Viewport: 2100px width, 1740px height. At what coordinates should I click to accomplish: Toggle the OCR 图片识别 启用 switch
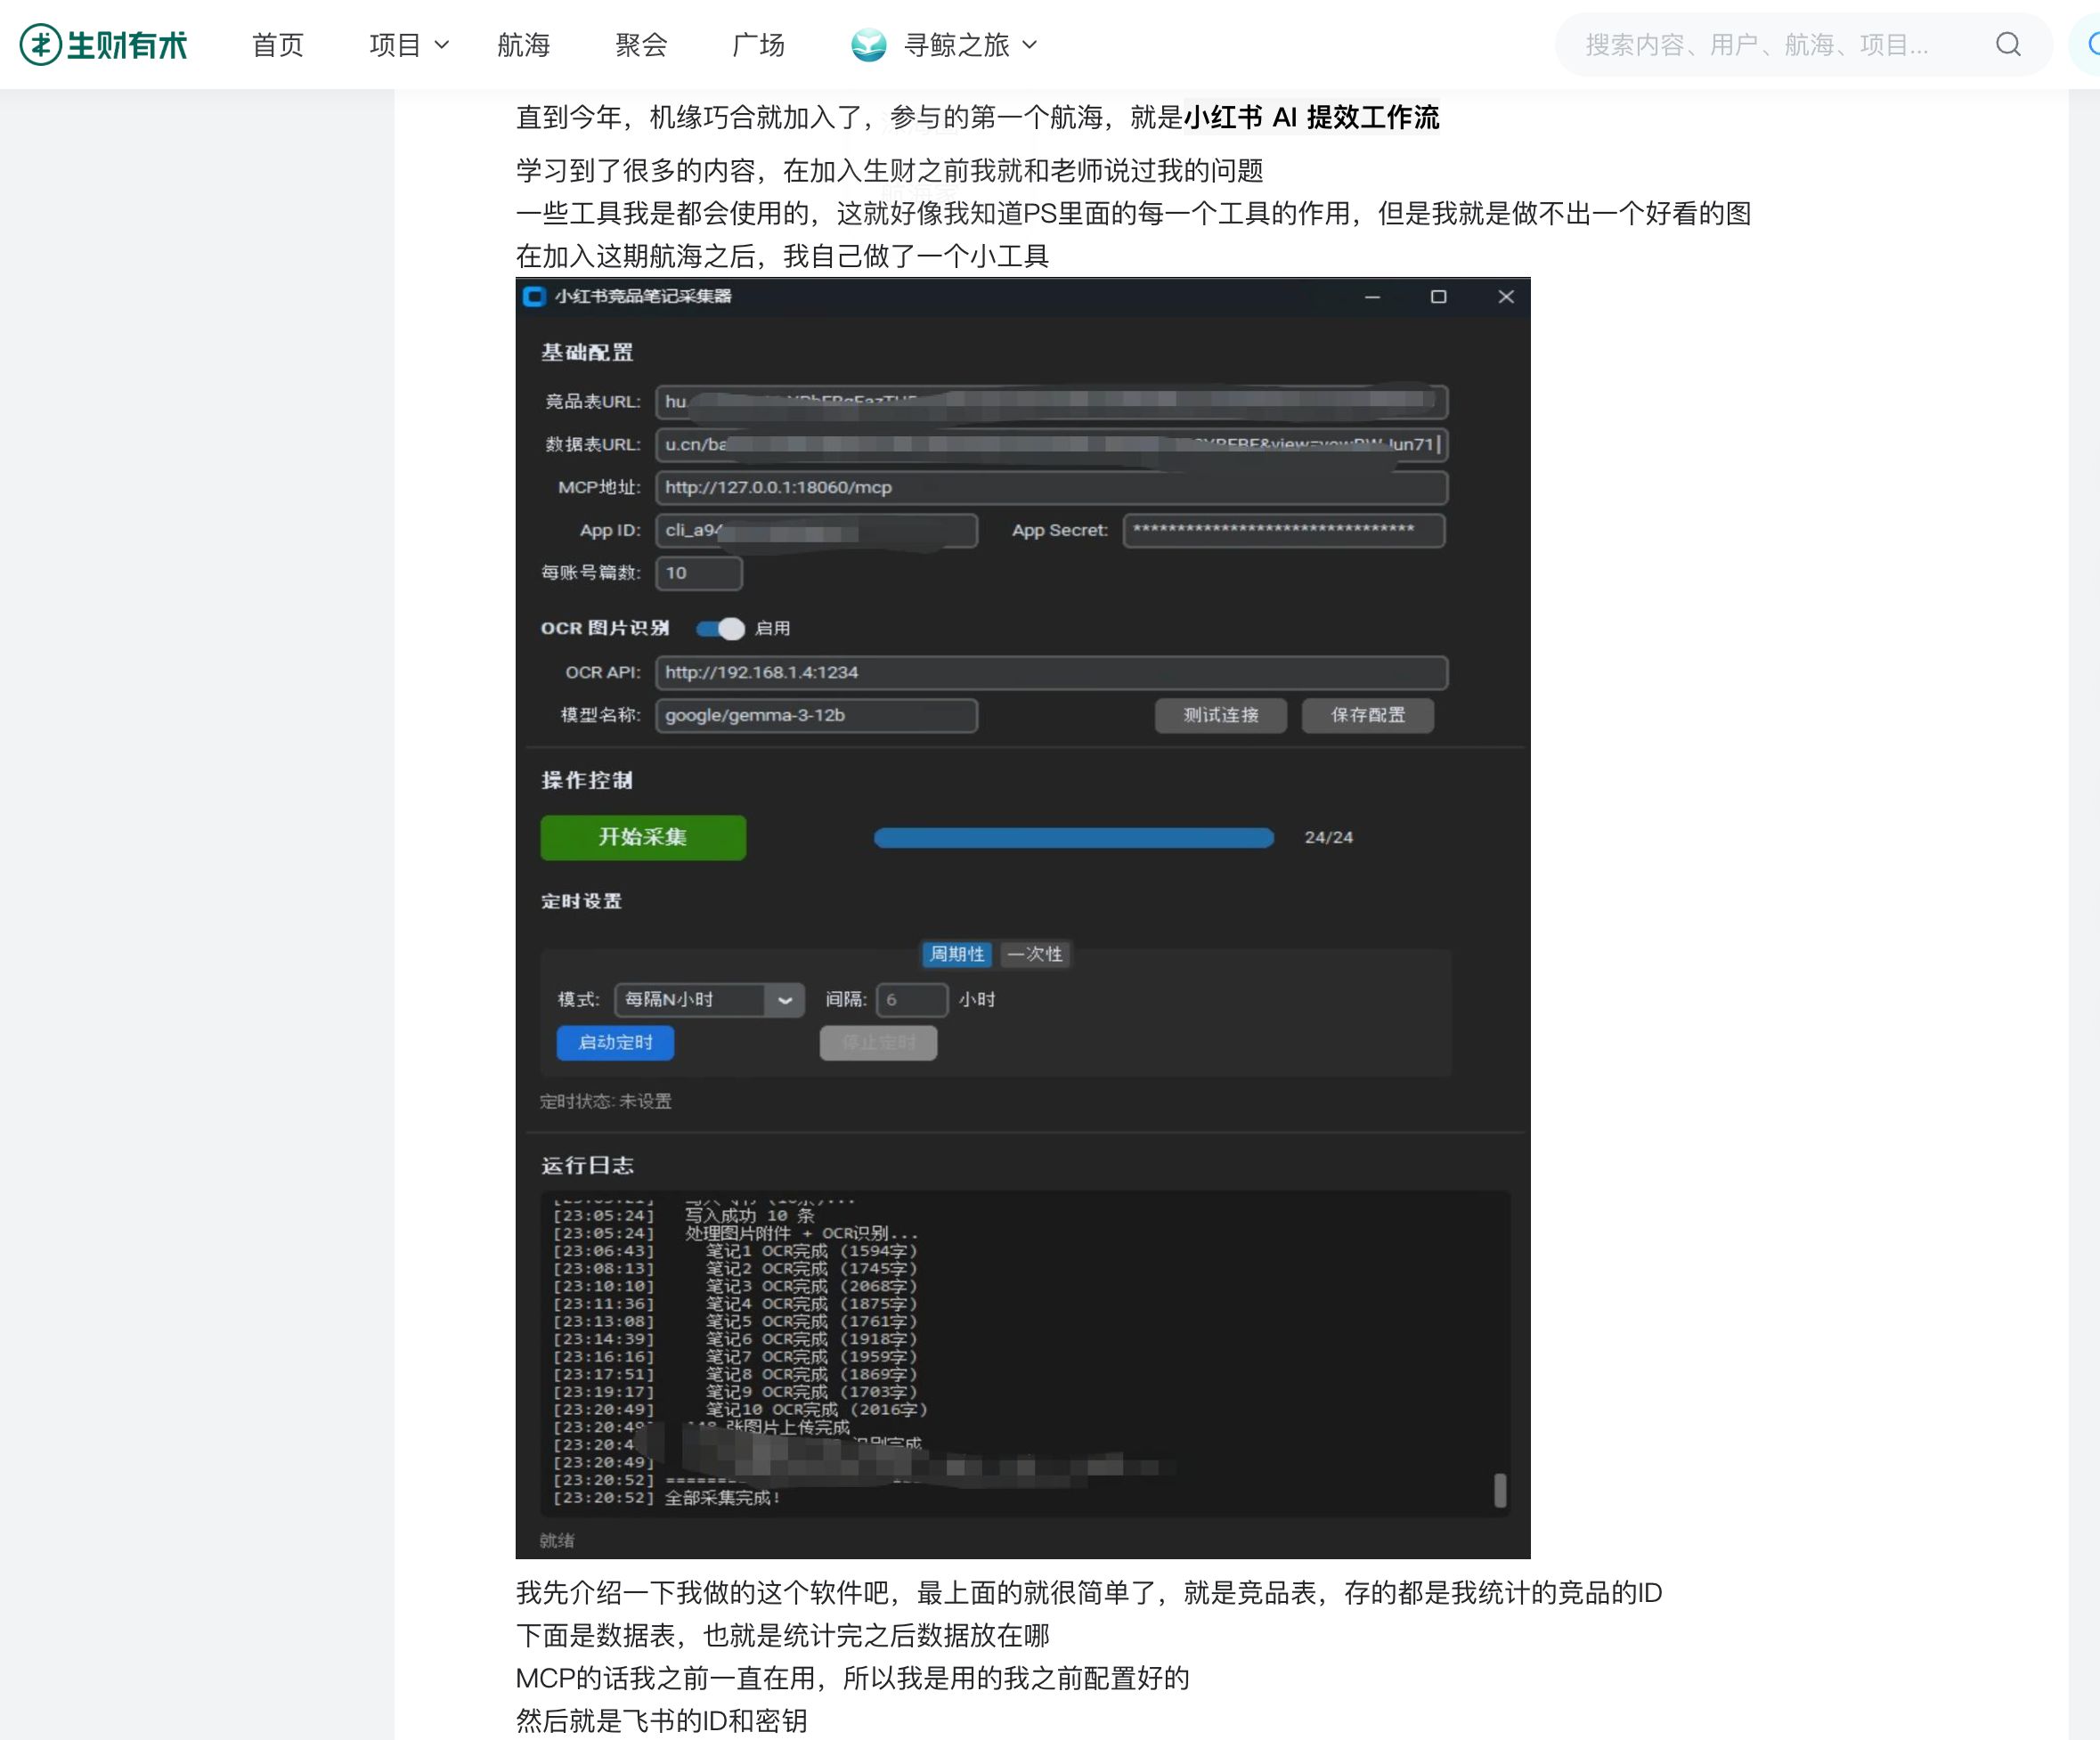[x=720, y=629]
